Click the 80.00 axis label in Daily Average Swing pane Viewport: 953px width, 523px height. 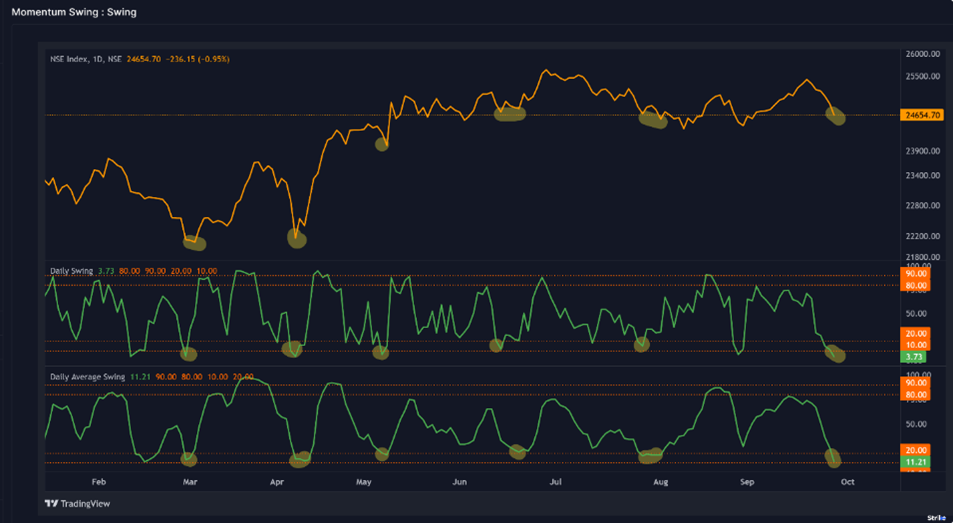[916, 395]
